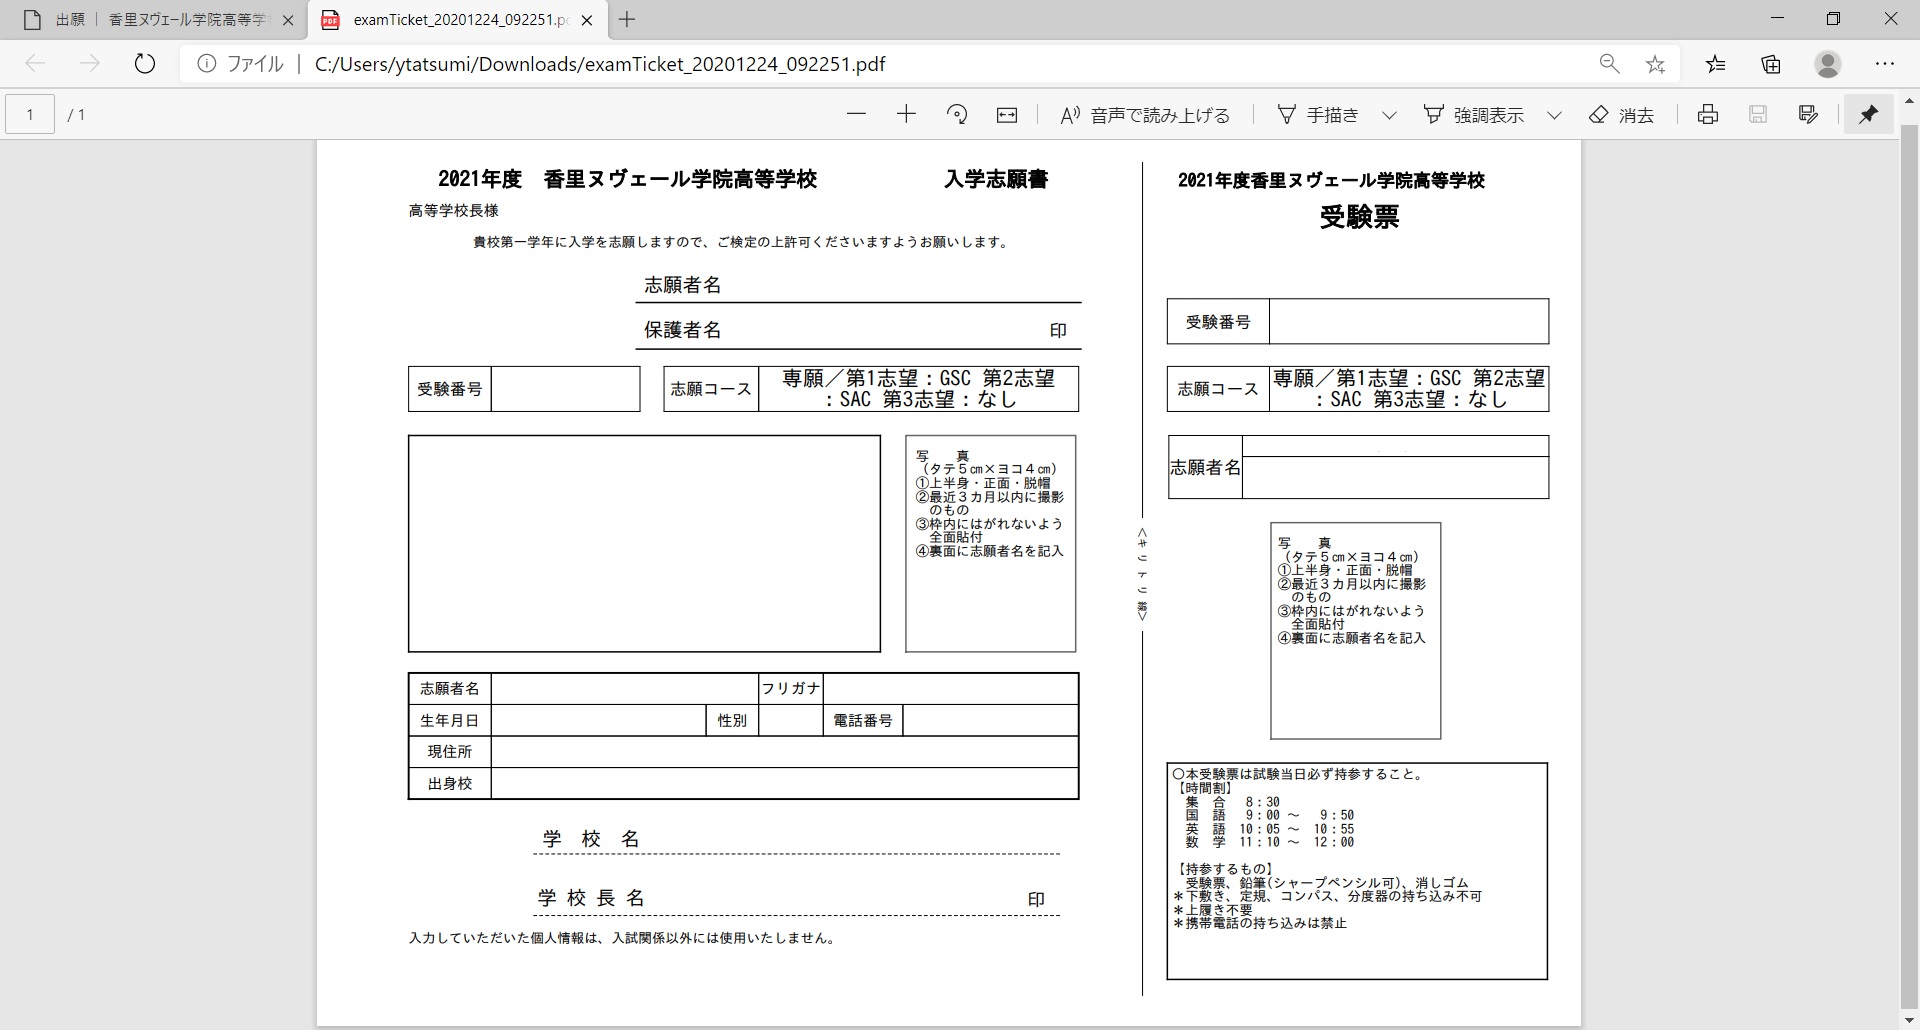Click the 受験票 heading
This screenshot has height=1030, width=1920.
tap(1359, 216)
